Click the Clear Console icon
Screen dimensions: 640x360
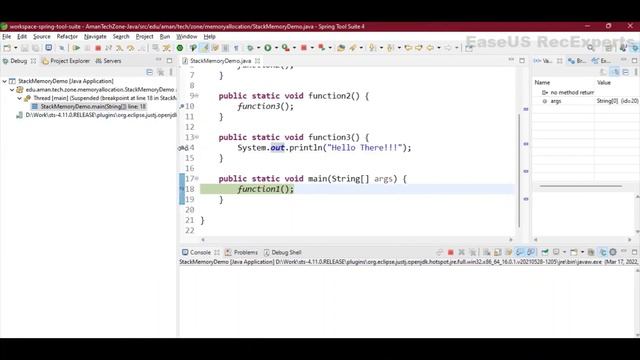(x=487, y=252)
